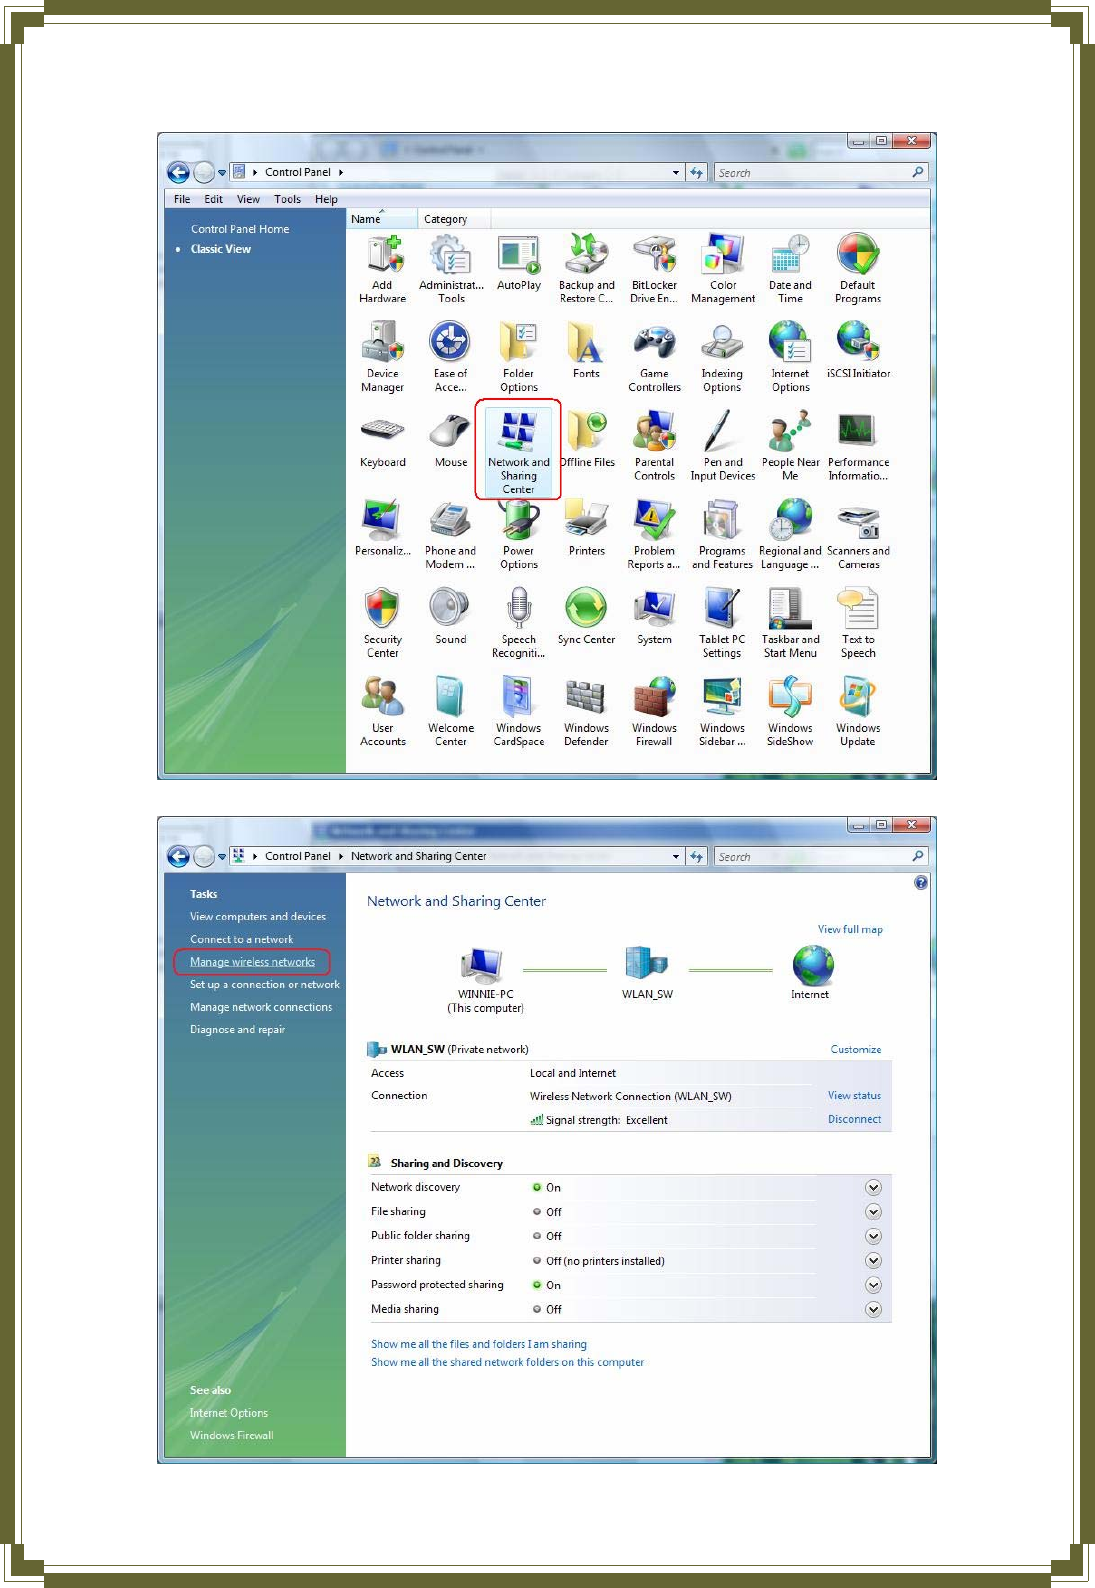This screenshot has height=1588, width=1095.
Task: Open Add Hardware icon
Action: point(383,269)
